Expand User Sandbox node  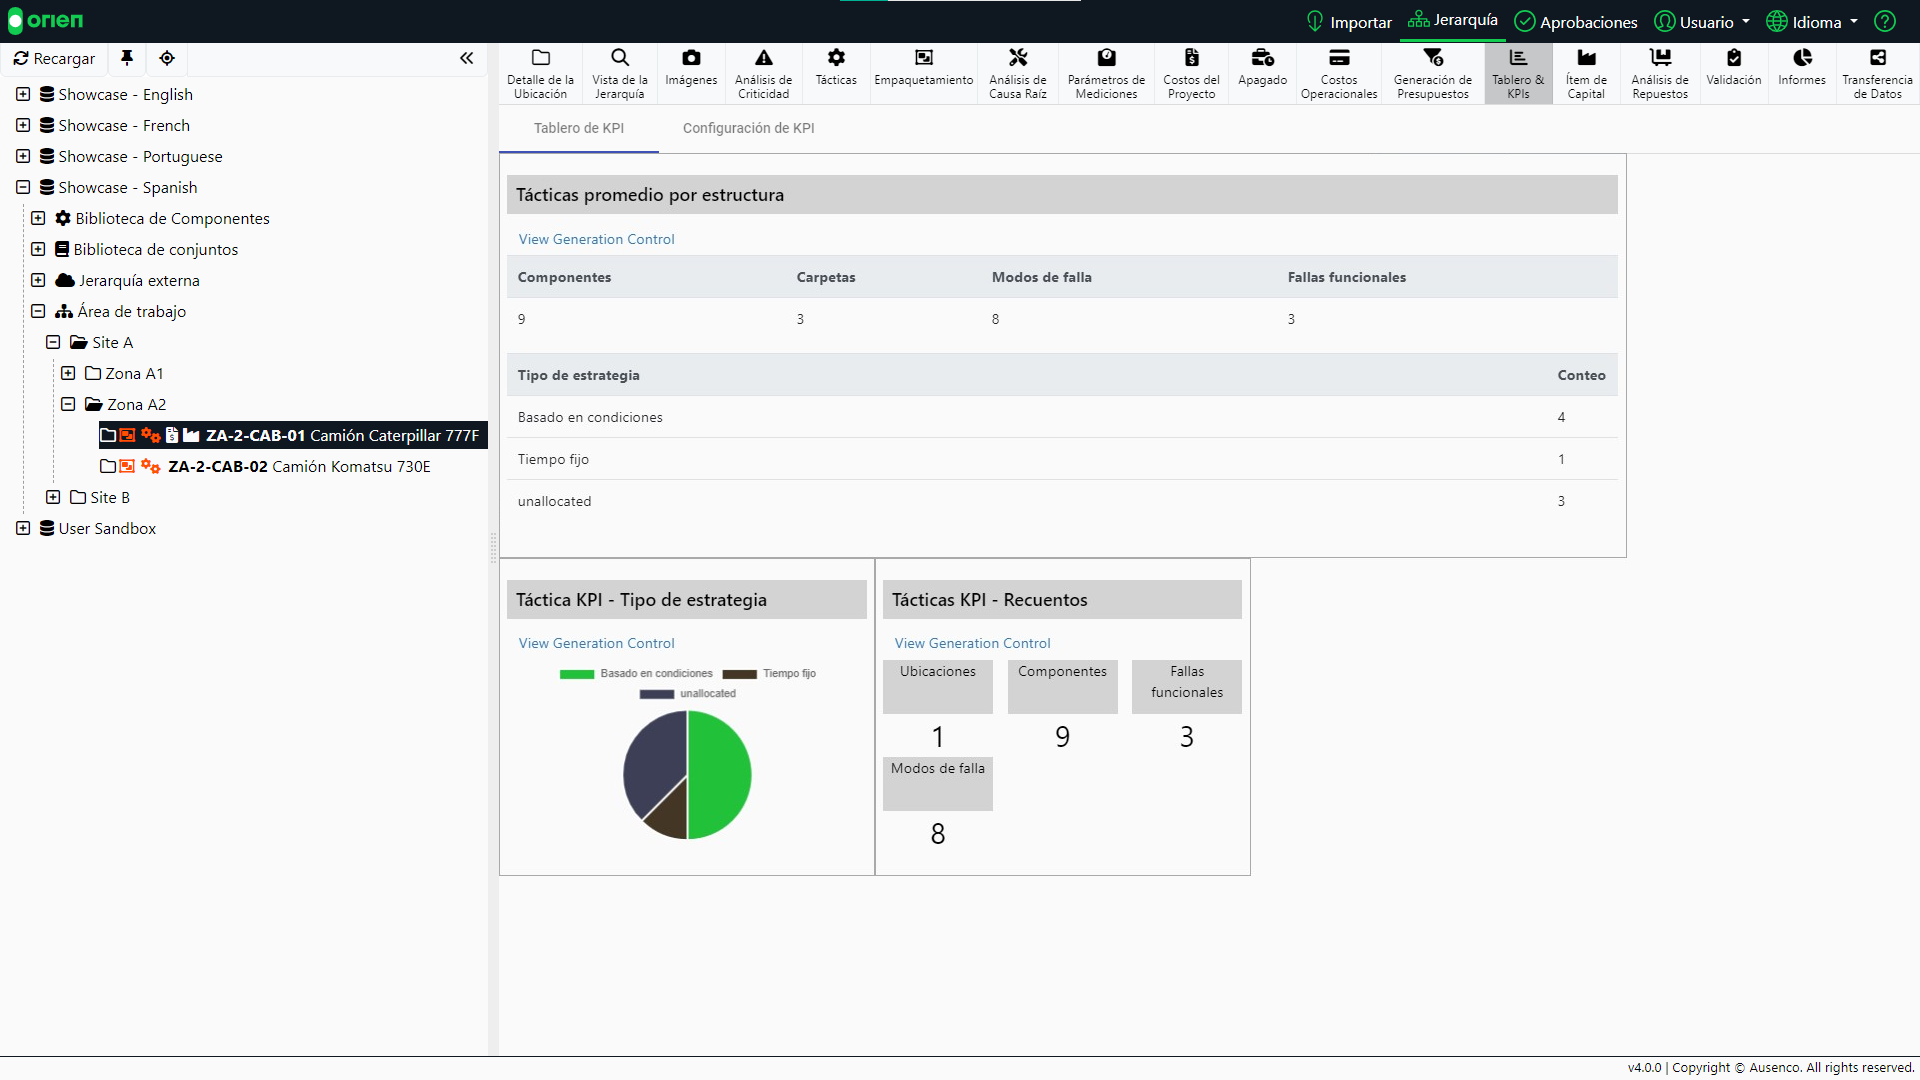pos(23,528)
